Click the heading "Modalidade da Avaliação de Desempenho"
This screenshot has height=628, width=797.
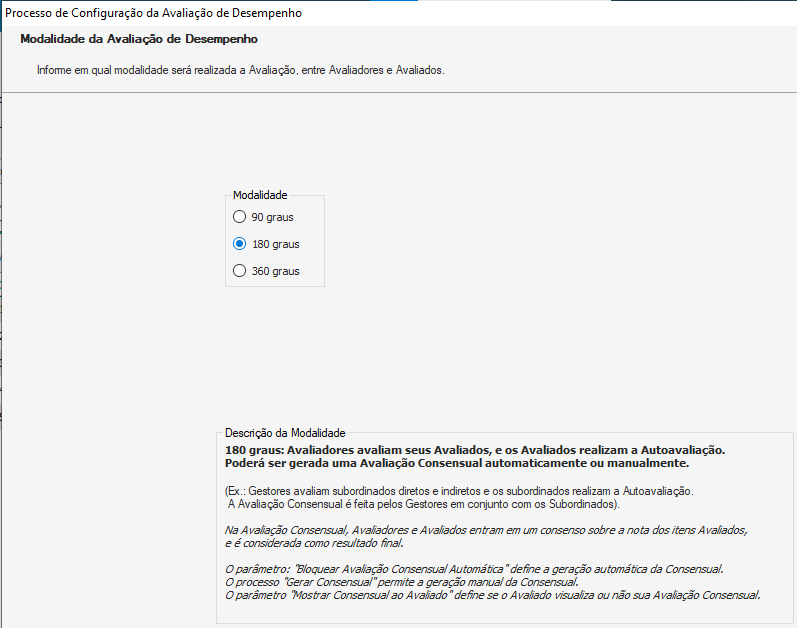point(139,39)
